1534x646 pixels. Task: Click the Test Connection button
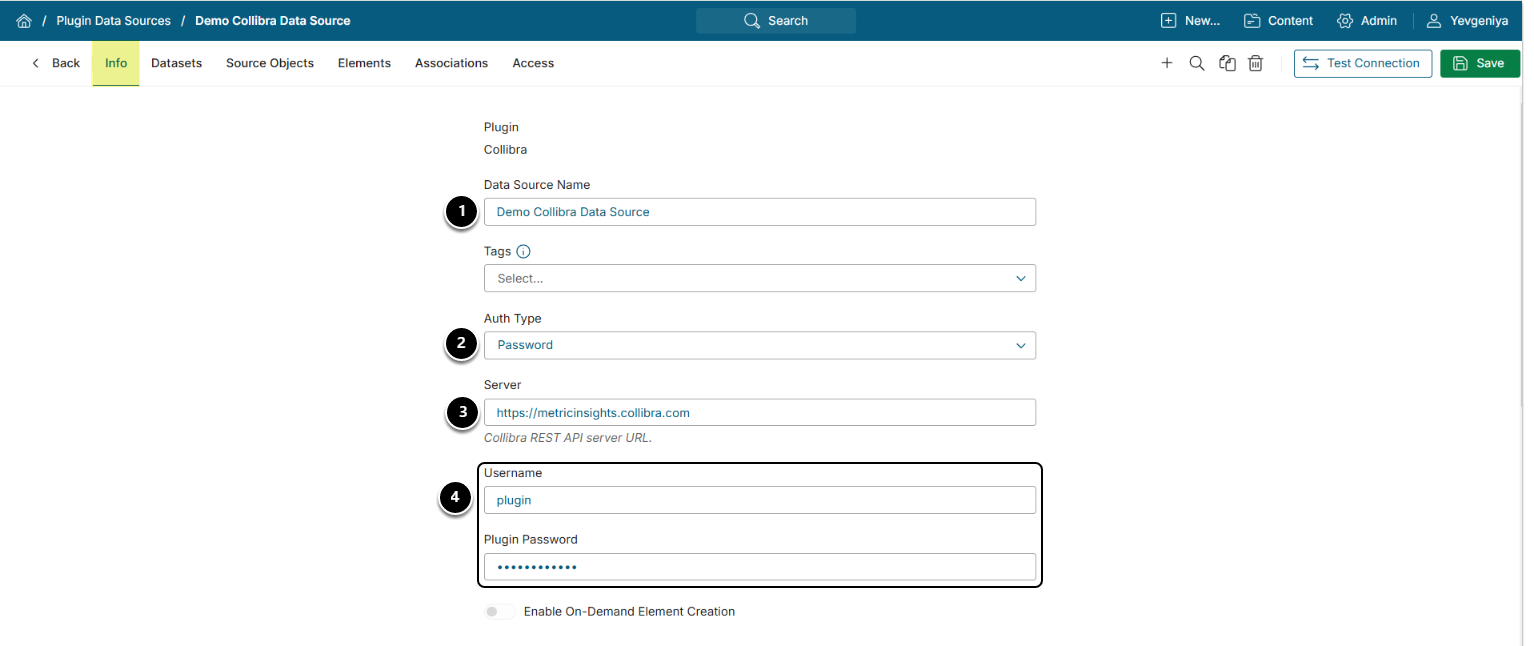click(x=1362, y=63)
